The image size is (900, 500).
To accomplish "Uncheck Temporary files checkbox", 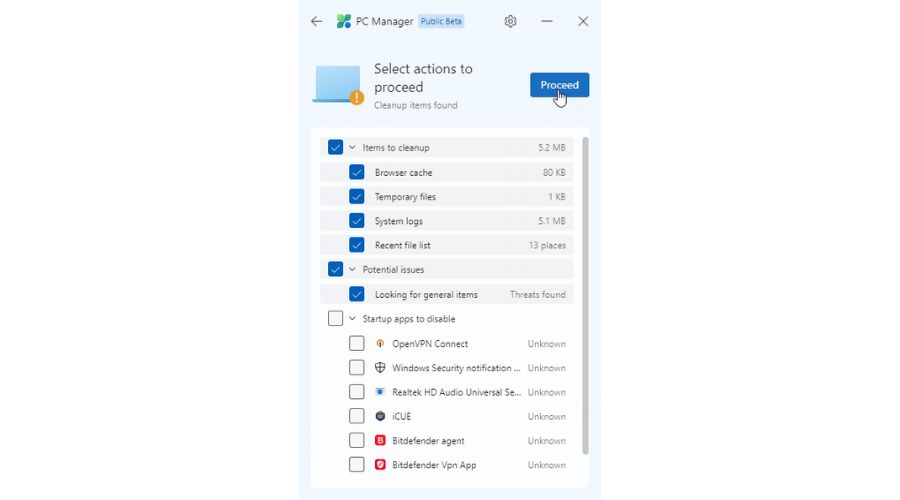I will pyautogui.click(x=356, y=196).
